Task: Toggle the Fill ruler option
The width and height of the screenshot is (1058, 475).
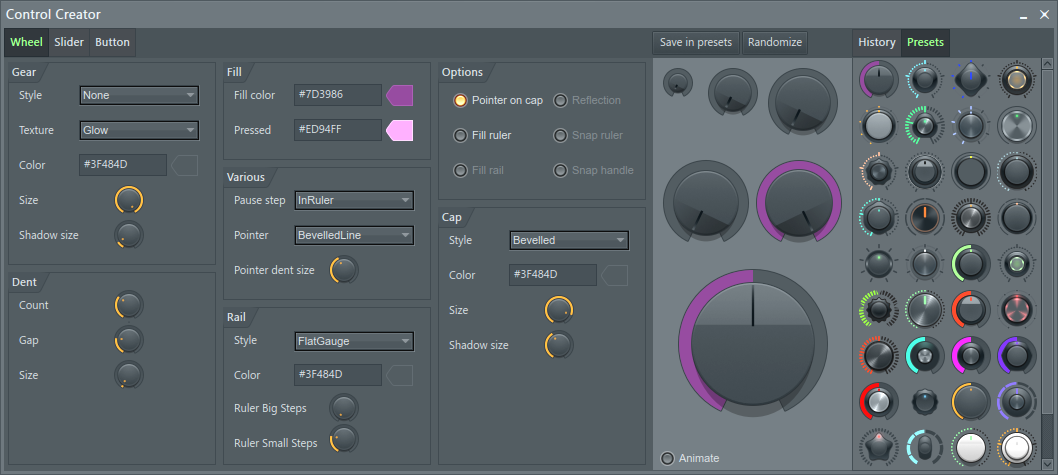Action: (461, 135)
